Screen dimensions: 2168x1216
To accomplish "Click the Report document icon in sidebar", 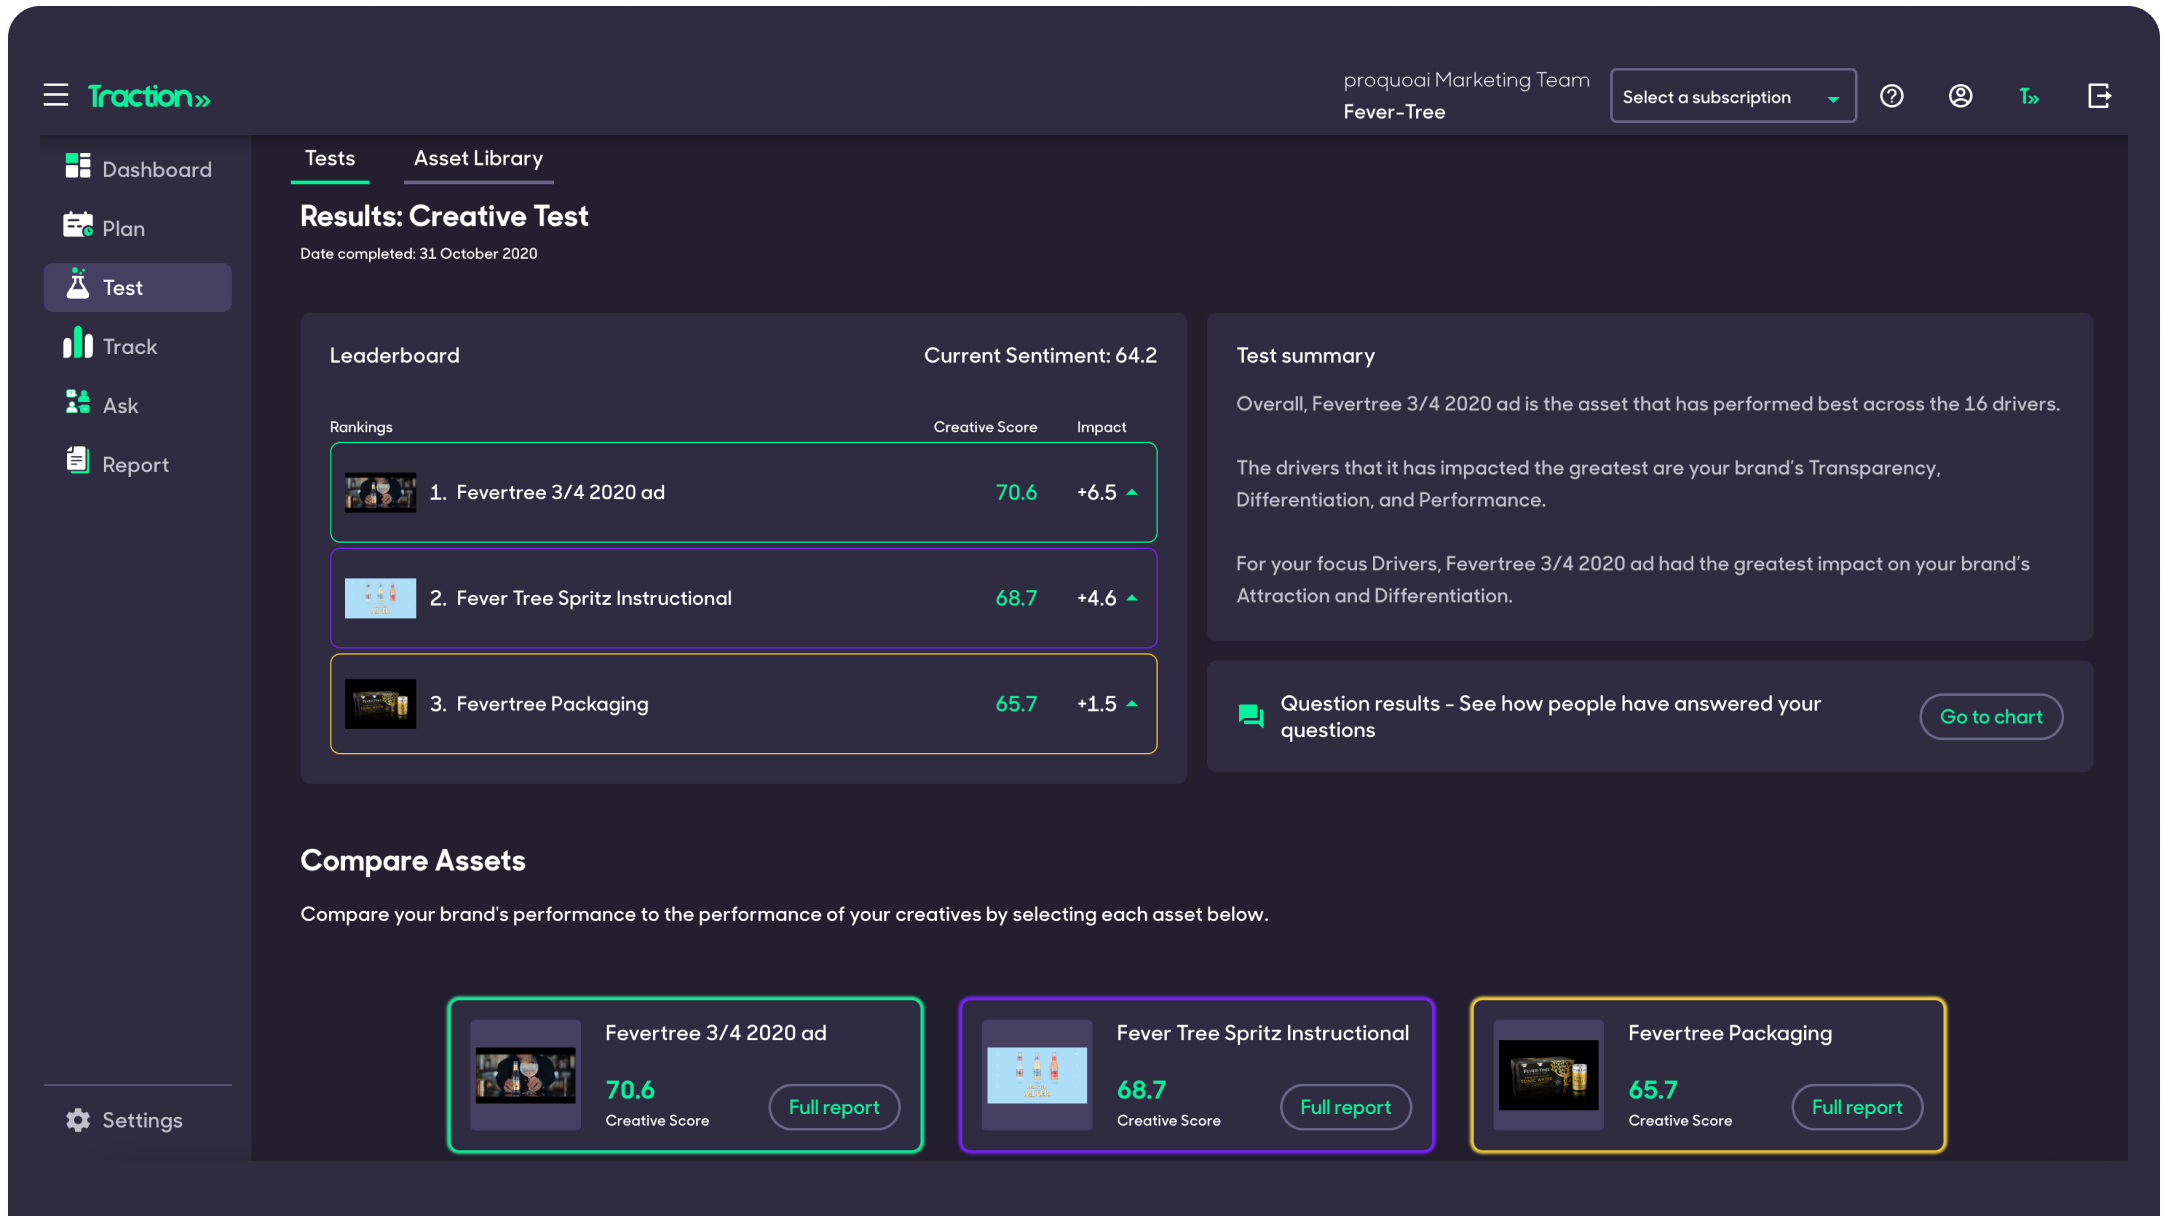I will (x=78, y=461).
